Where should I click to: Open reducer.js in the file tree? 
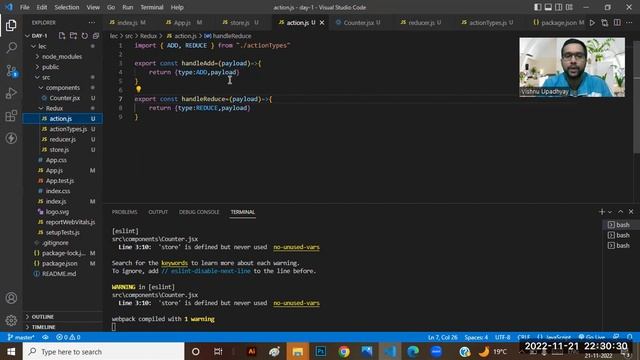coord(63,140)
